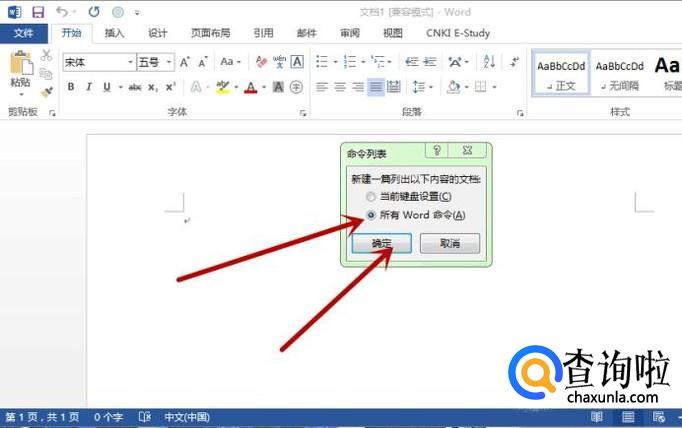
Task: Click the Grow Font icon
Action: pyautogui.click(x=184, y=62)
